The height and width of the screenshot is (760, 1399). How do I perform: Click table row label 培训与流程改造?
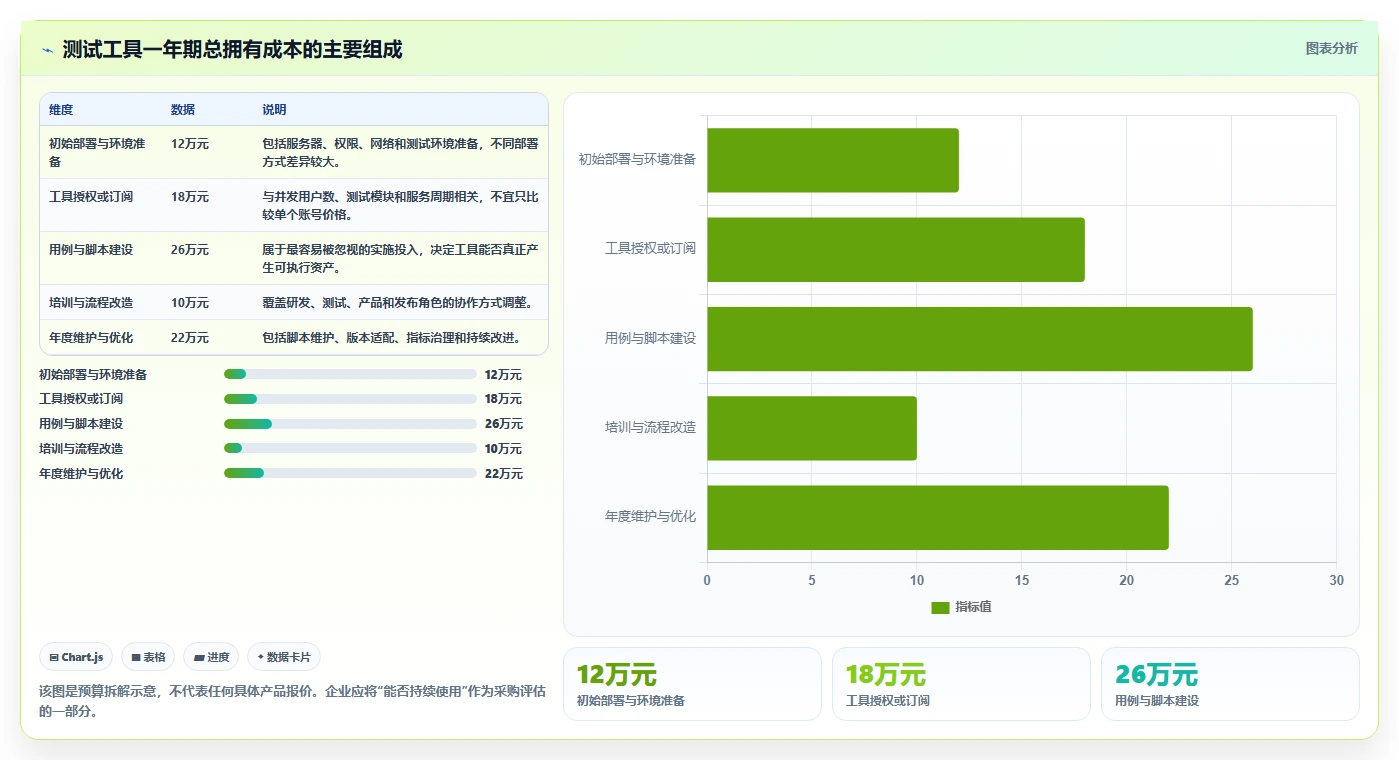(91, 303)
